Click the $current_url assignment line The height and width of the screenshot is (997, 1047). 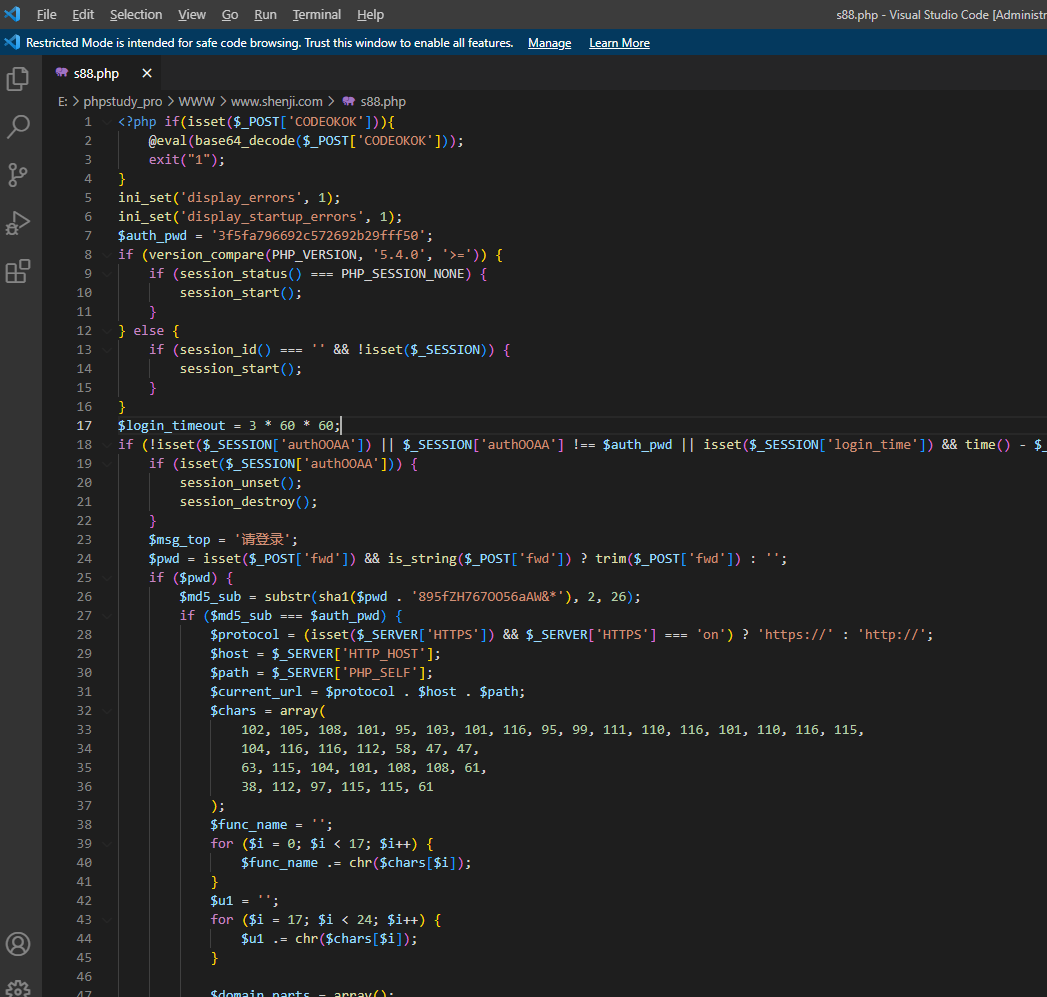pyautogui.click(x=368, y=692)
